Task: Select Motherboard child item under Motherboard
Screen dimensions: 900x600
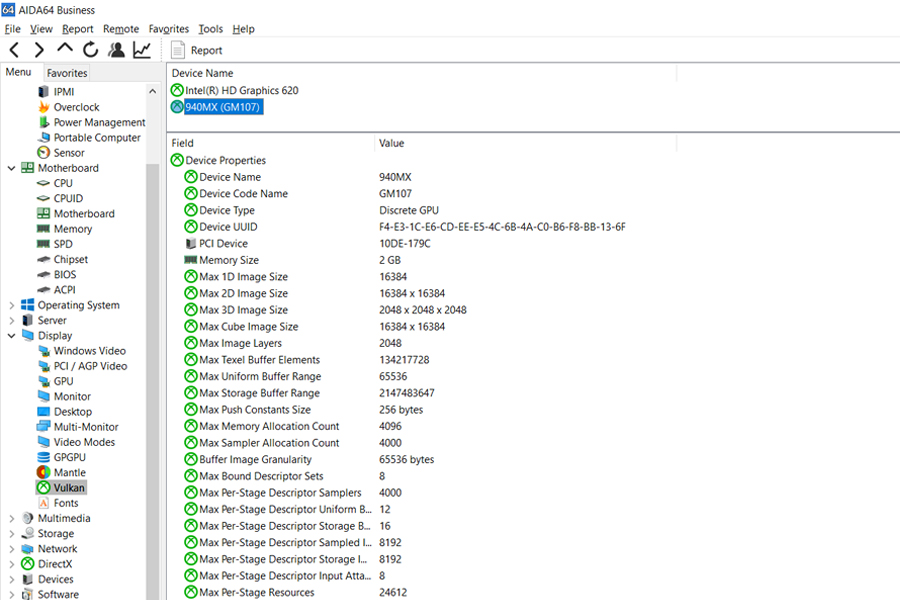Action: click(x=84, y=214)
